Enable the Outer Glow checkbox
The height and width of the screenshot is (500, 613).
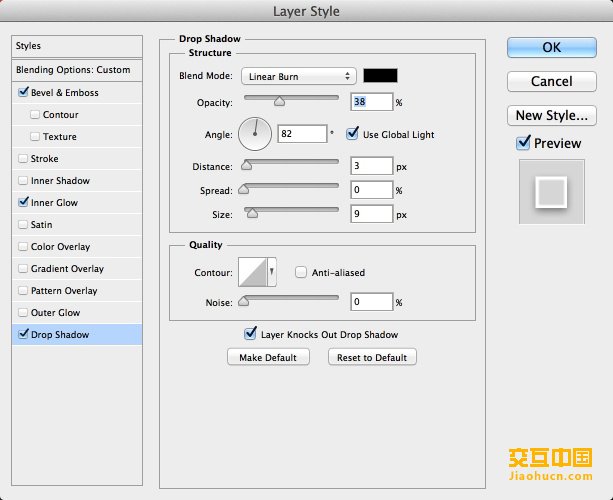coord(23,312)
